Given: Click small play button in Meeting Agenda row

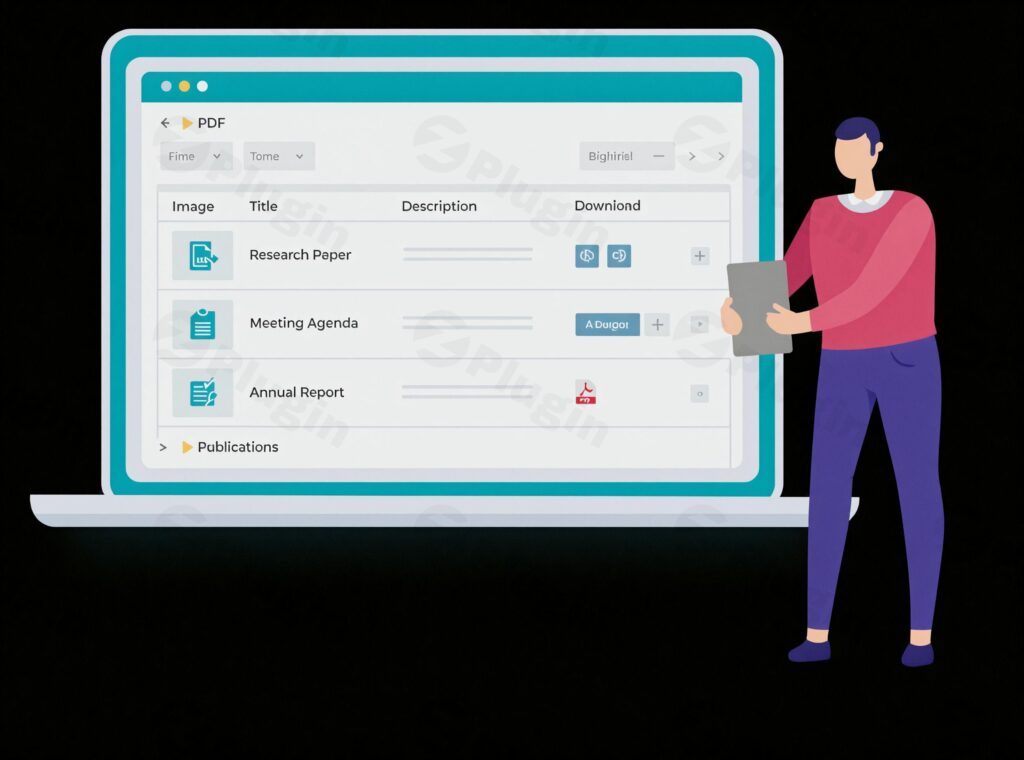Looking at the screenshot, I should click(700, 324).
